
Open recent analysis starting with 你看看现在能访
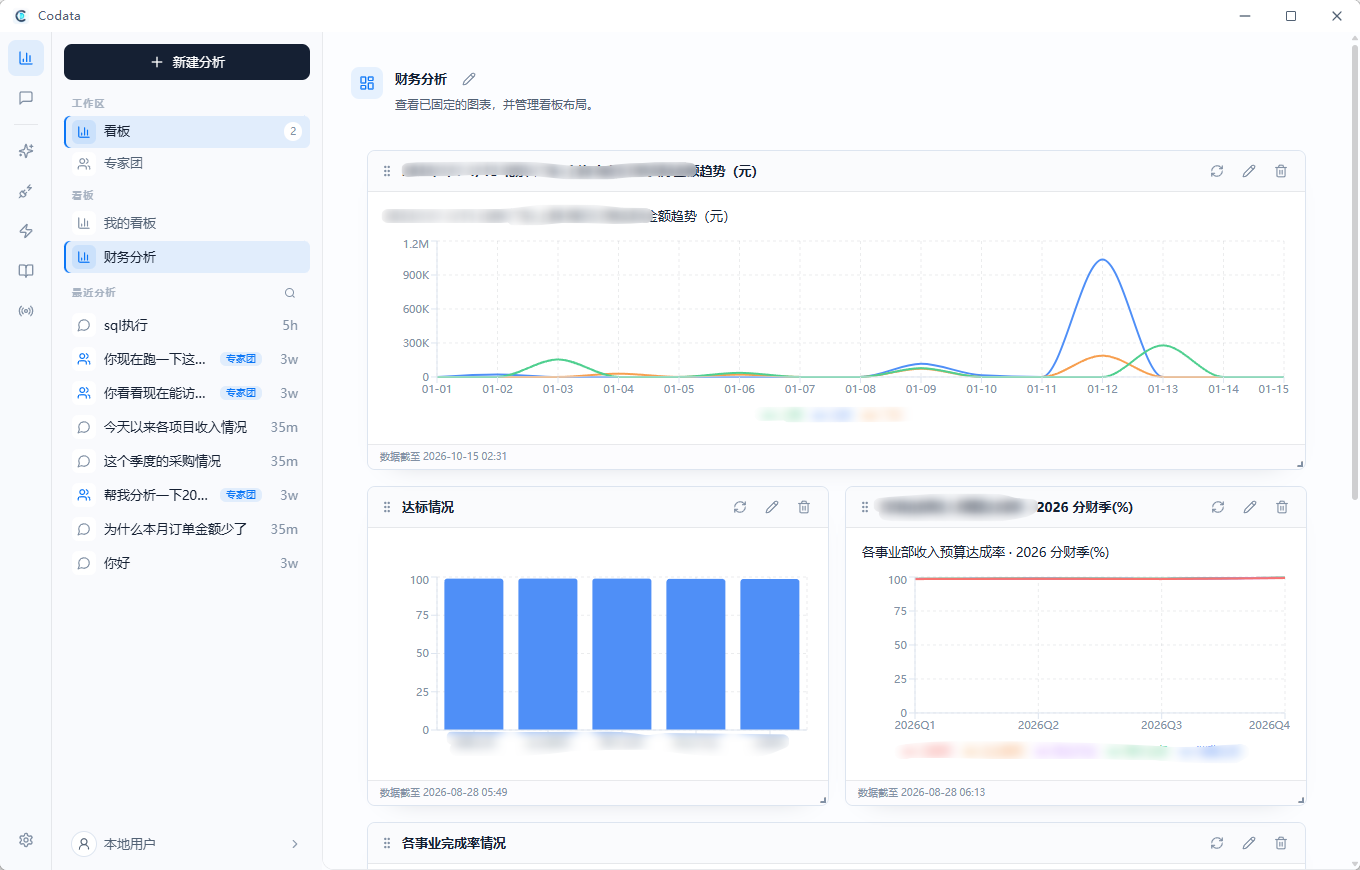click(x=187, y=393)
